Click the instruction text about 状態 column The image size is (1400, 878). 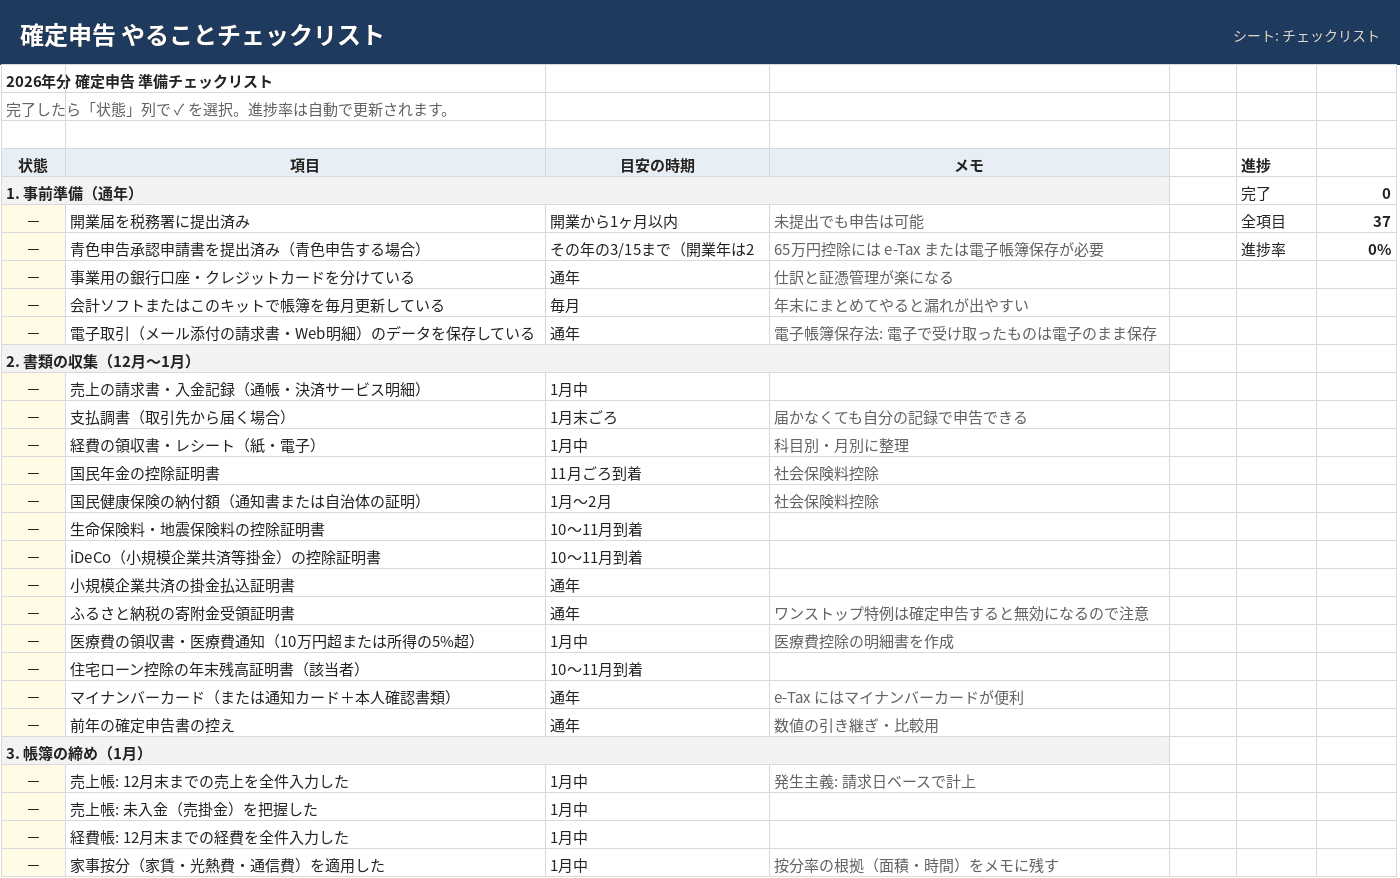(228, 109)
